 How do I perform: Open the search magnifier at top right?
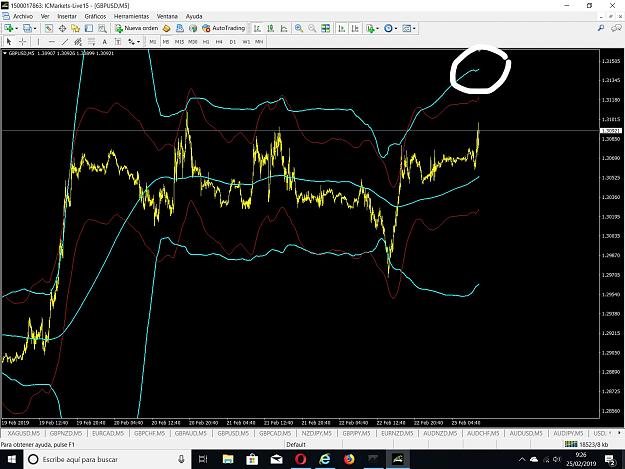pos(601,28)
